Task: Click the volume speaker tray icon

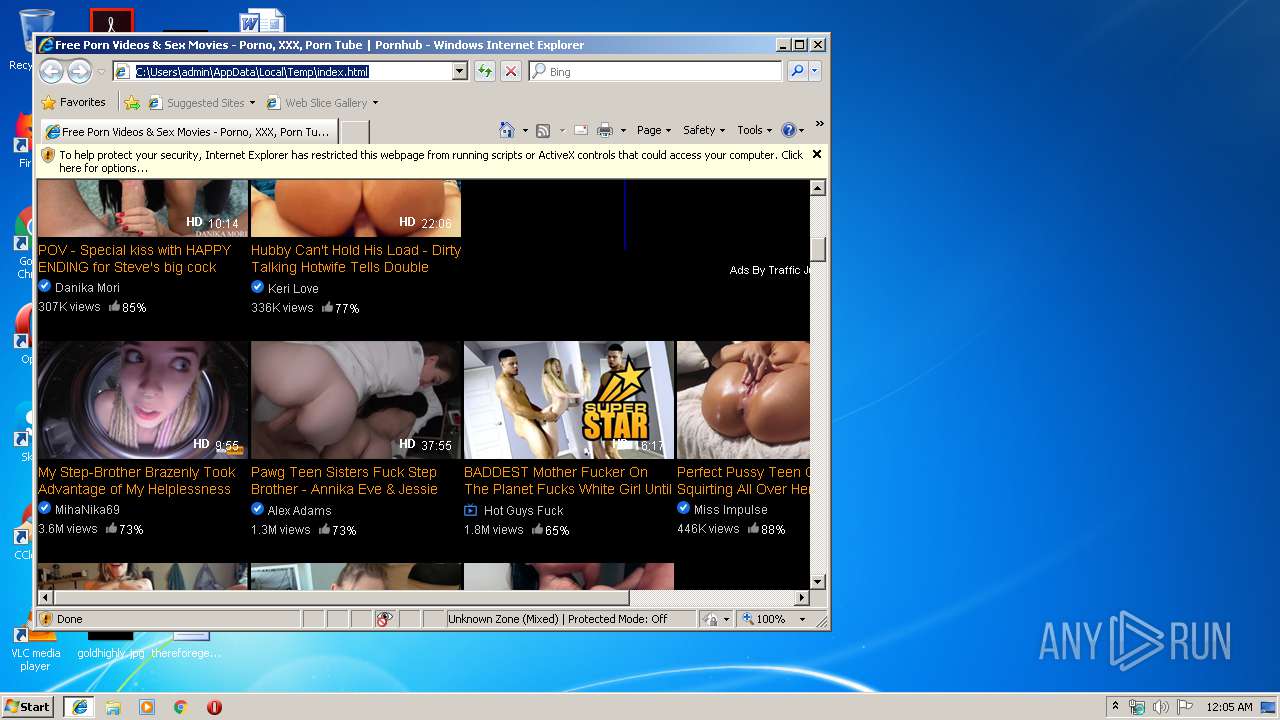Action: pos(1161,707)
